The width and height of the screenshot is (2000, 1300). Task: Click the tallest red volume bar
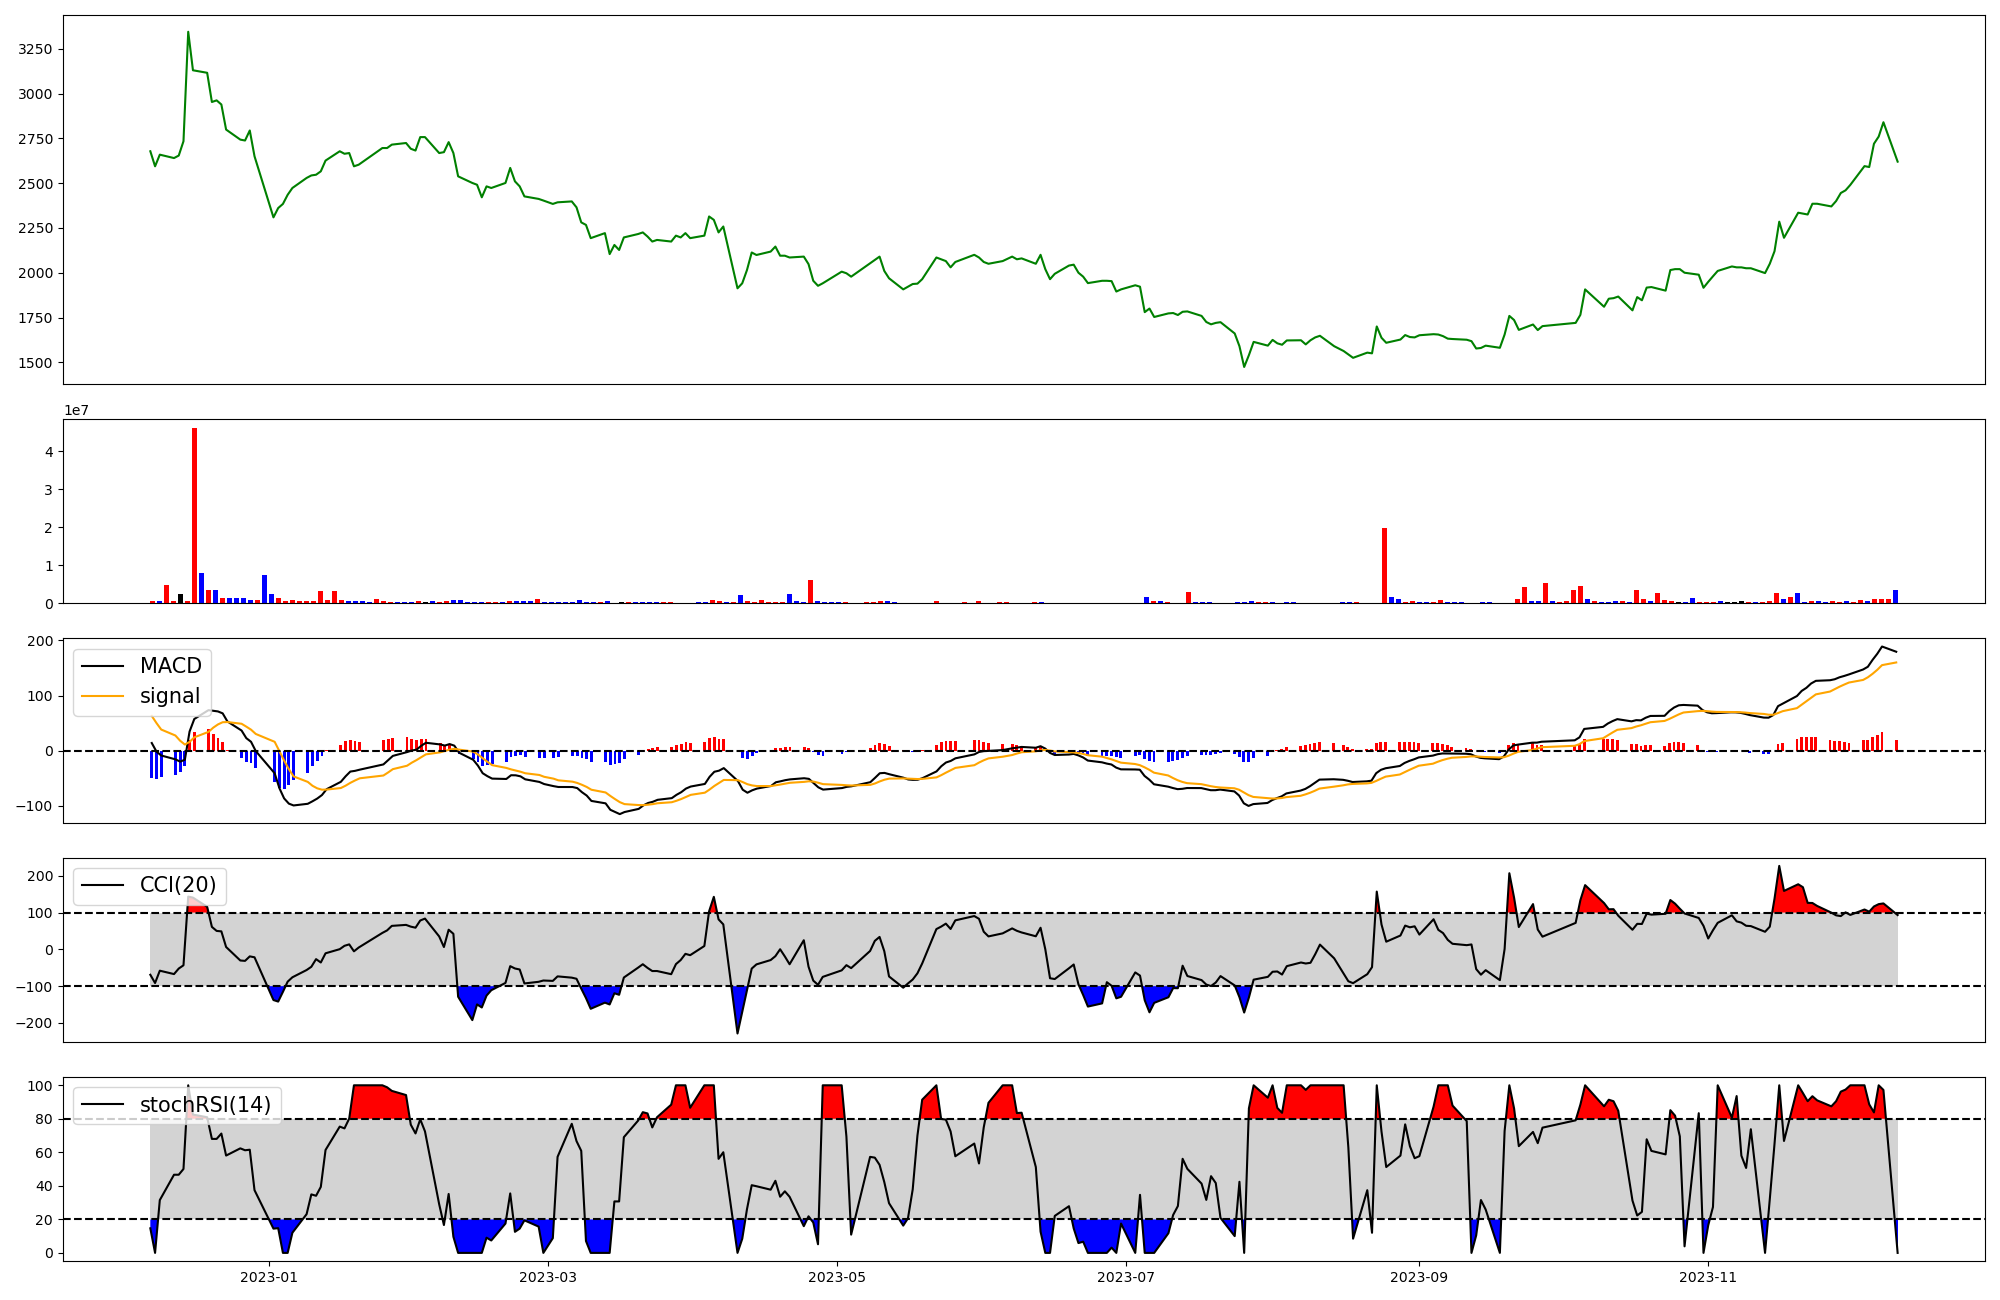pos(195,515)
